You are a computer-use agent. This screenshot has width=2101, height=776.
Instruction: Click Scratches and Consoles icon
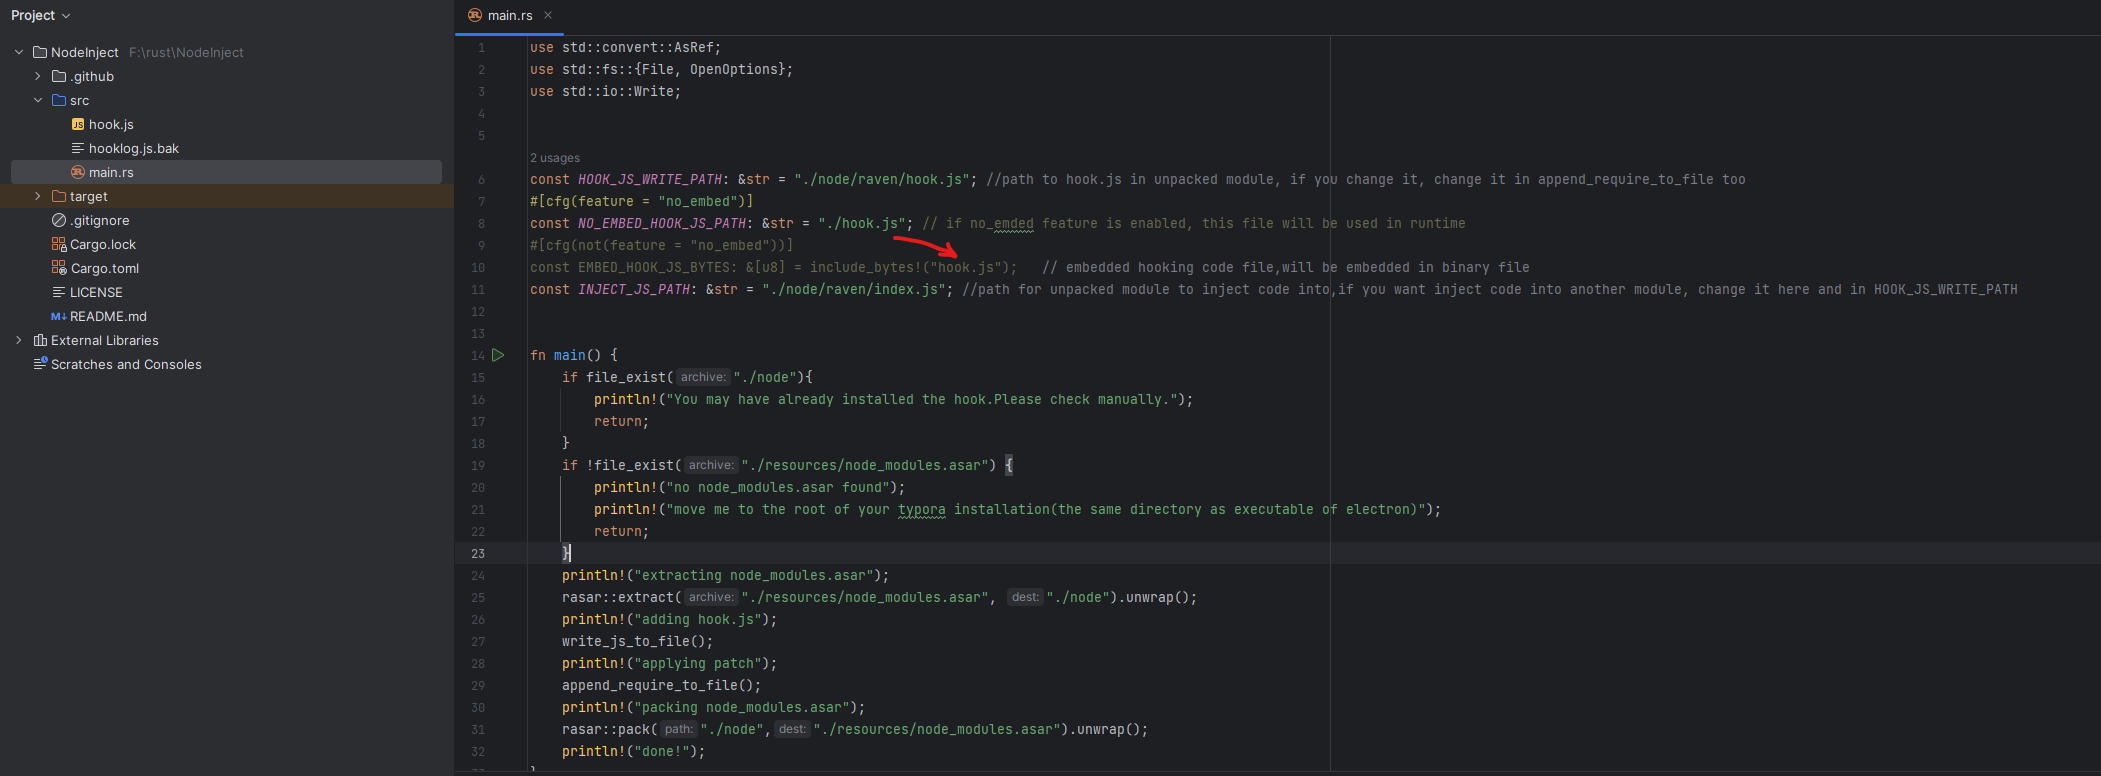pyautogui.click(x=40, y=364)
